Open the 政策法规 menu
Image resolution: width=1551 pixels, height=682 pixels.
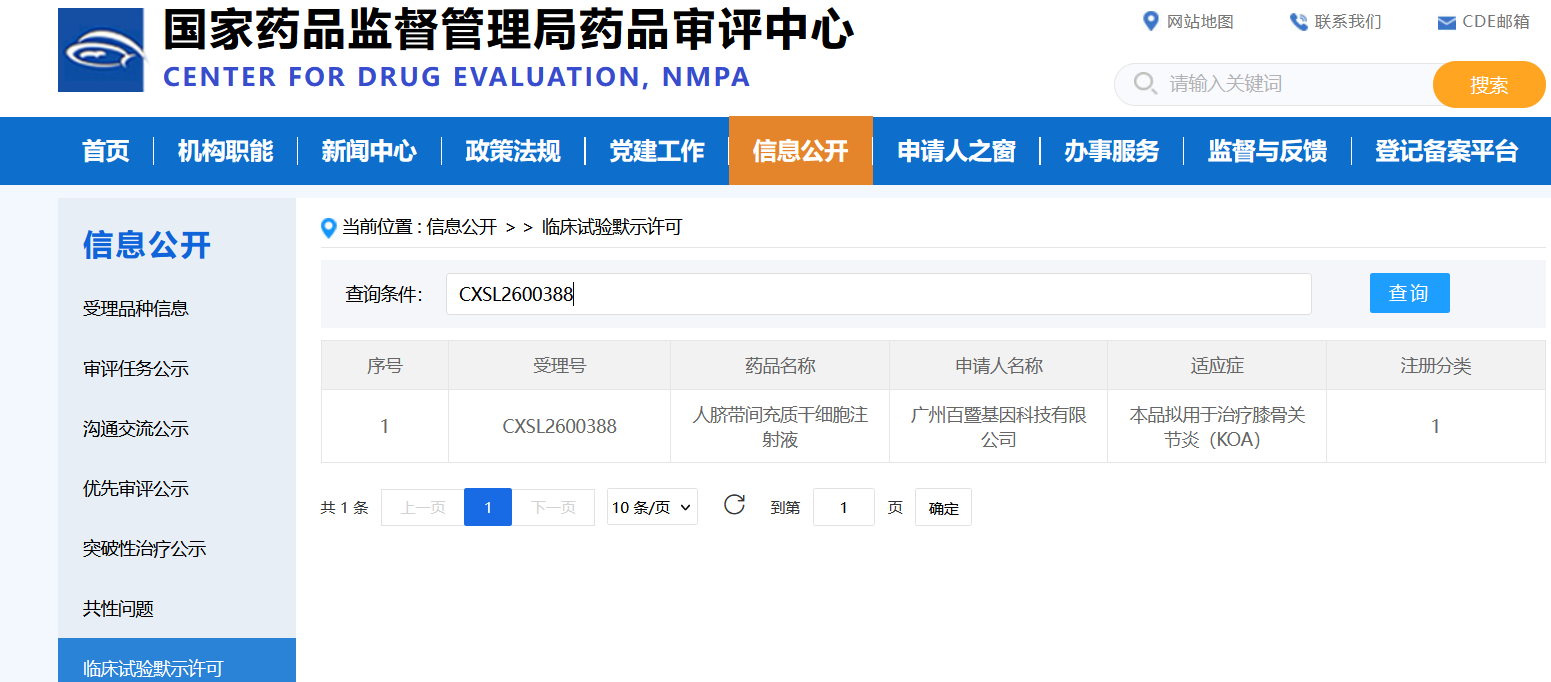(x=513, y=151)
